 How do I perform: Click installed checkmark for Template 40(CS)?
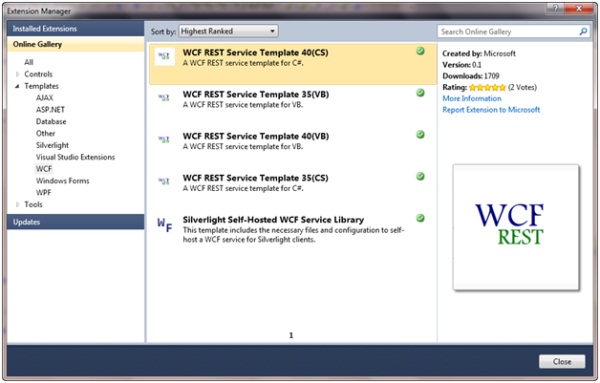click(420, 51)
